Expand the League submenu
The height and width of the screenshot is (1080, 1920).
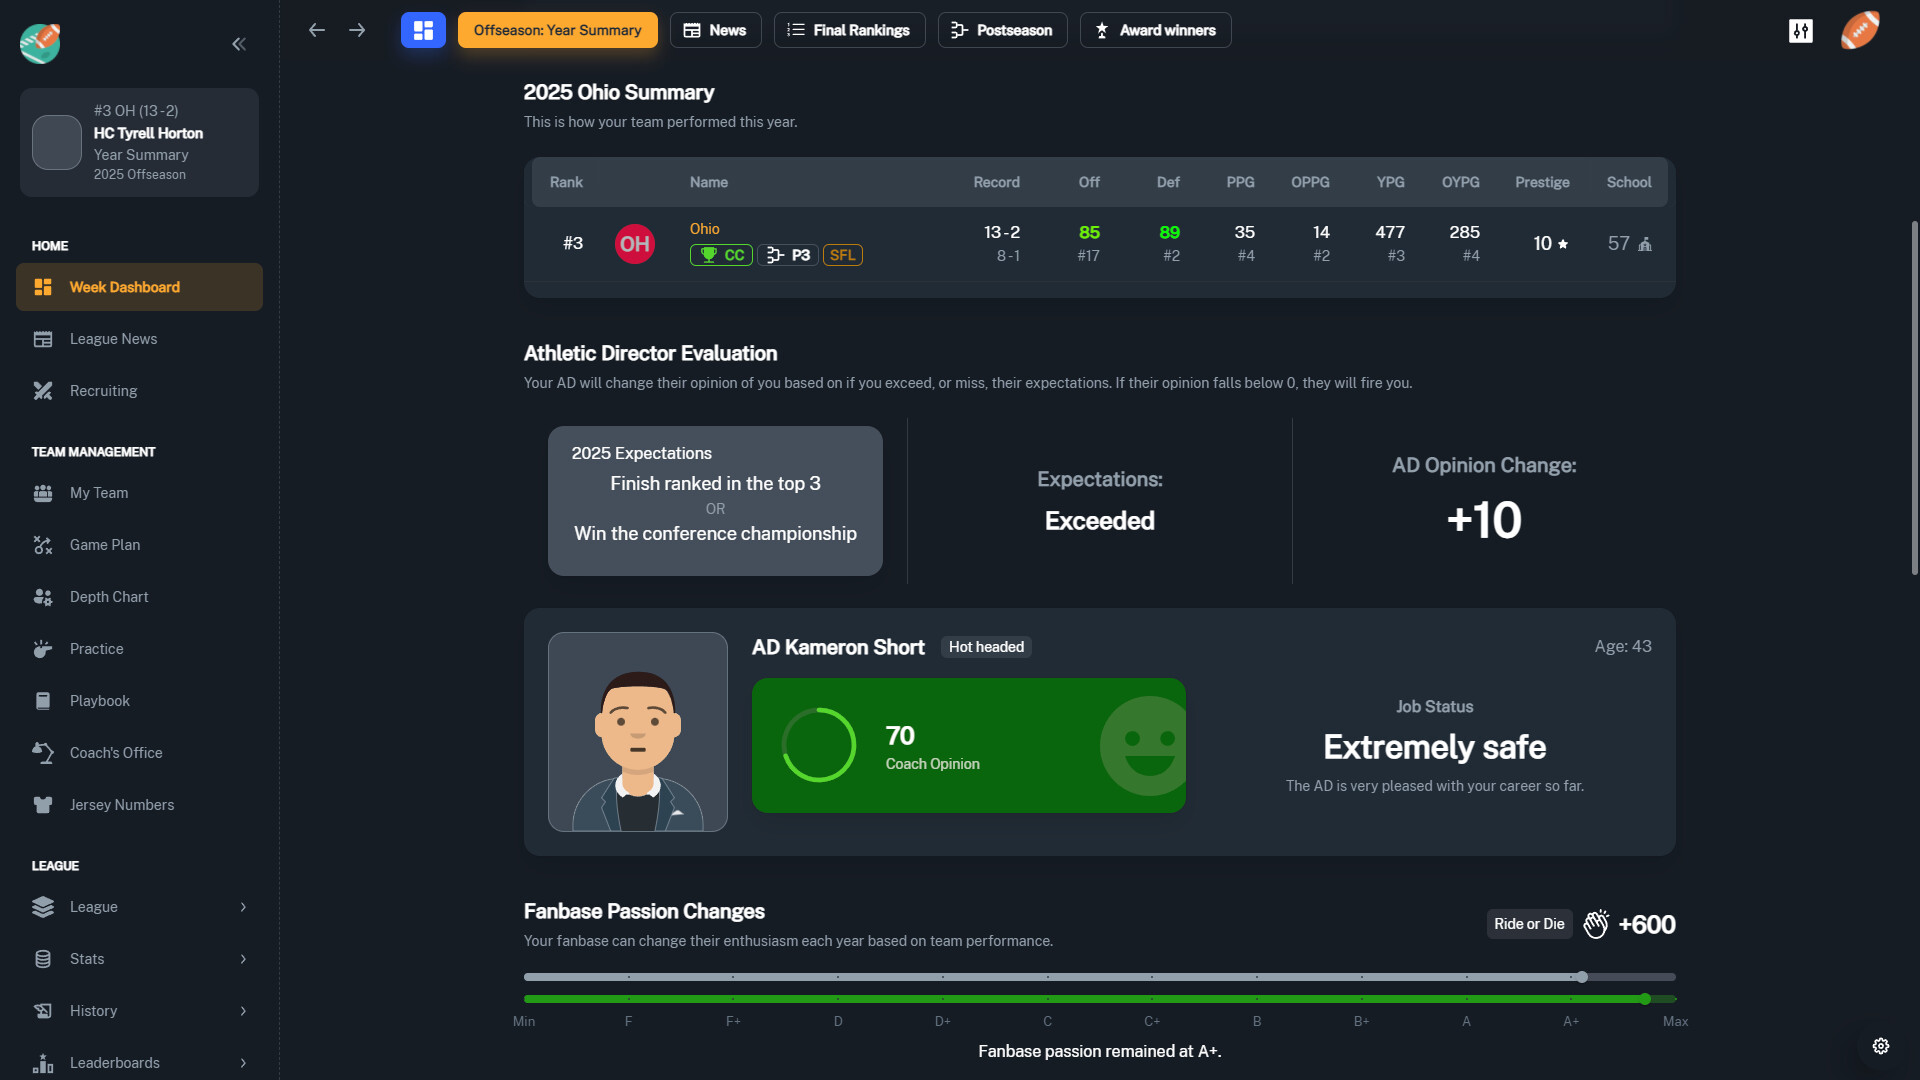click(140, 907)
